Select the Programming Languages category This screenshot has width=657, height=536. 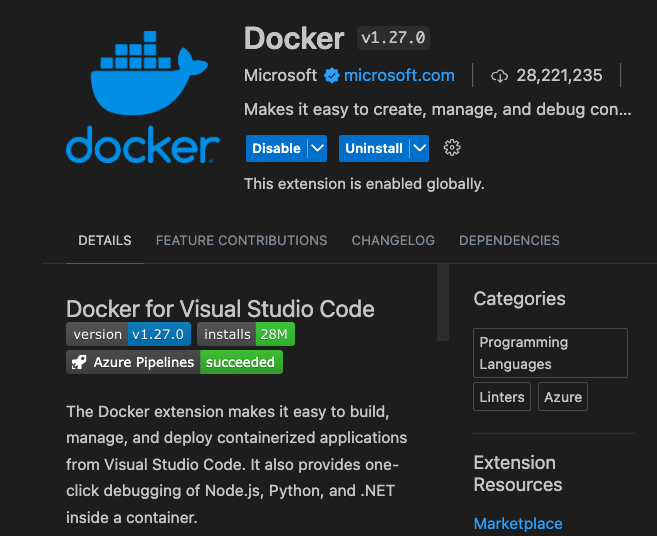550,353
